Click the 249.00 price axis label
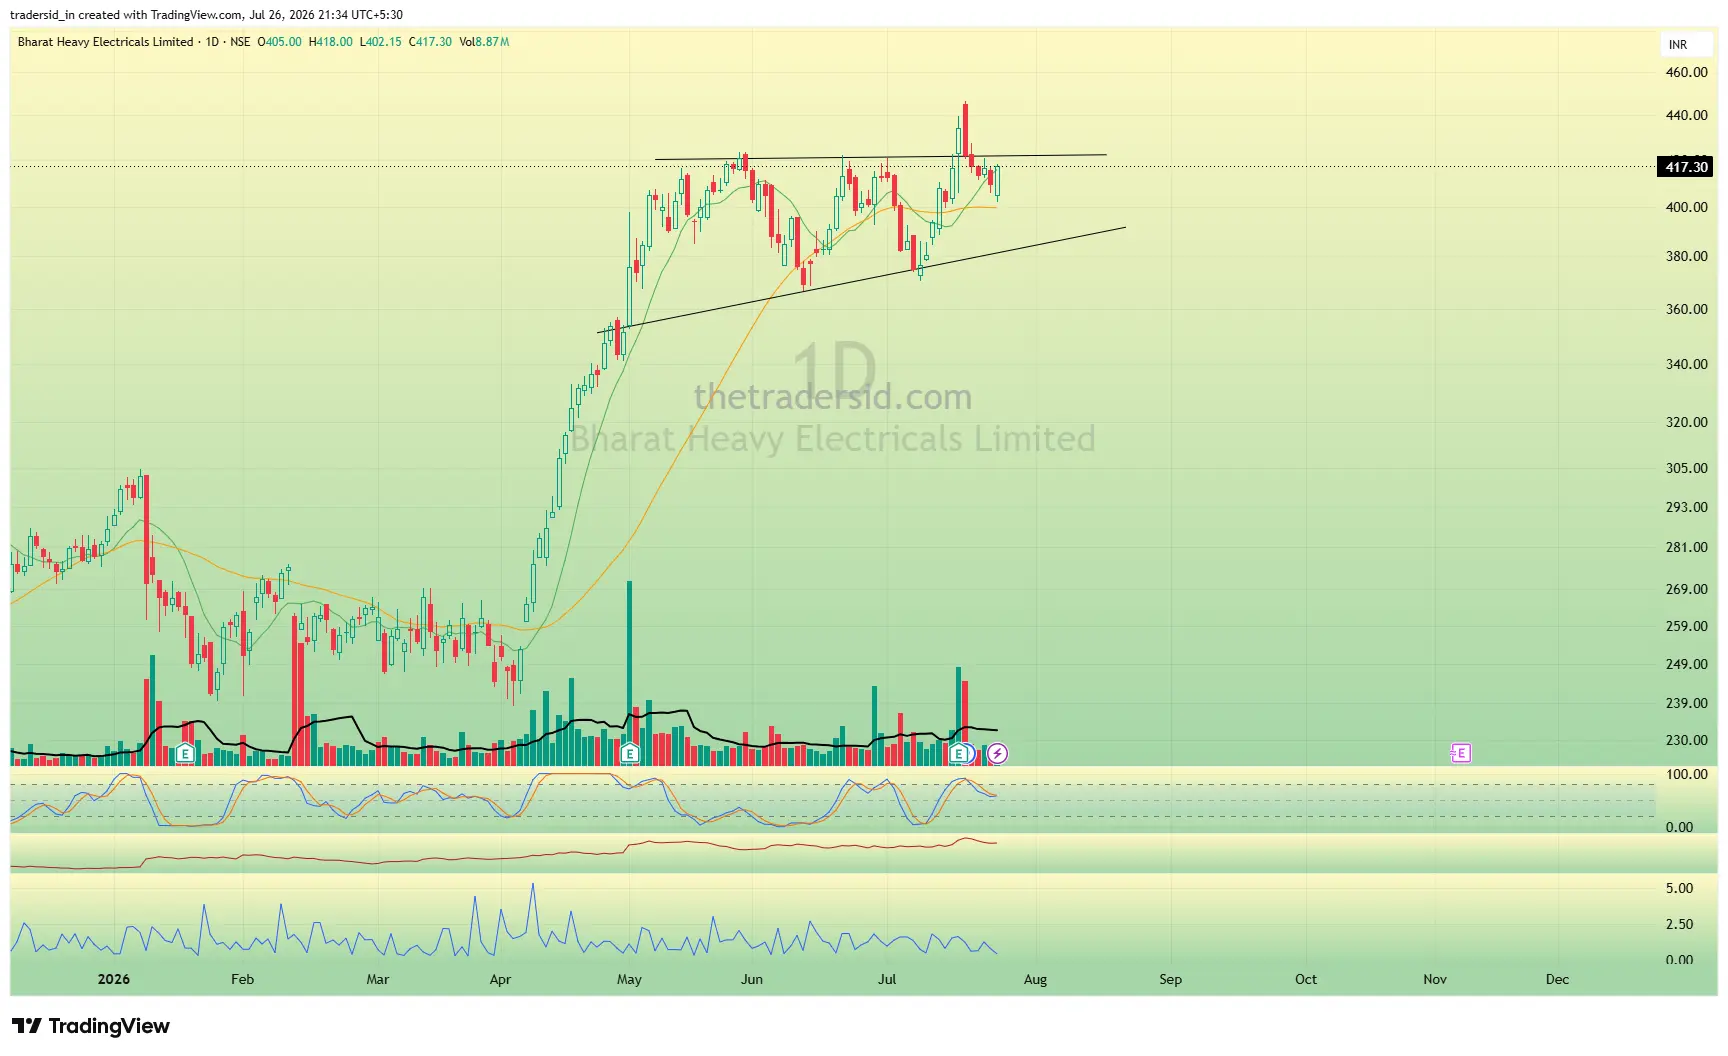Image resolution: width=1728 pixels, height=1056 pixels. pyautogui.click(x=1686, y=664)
